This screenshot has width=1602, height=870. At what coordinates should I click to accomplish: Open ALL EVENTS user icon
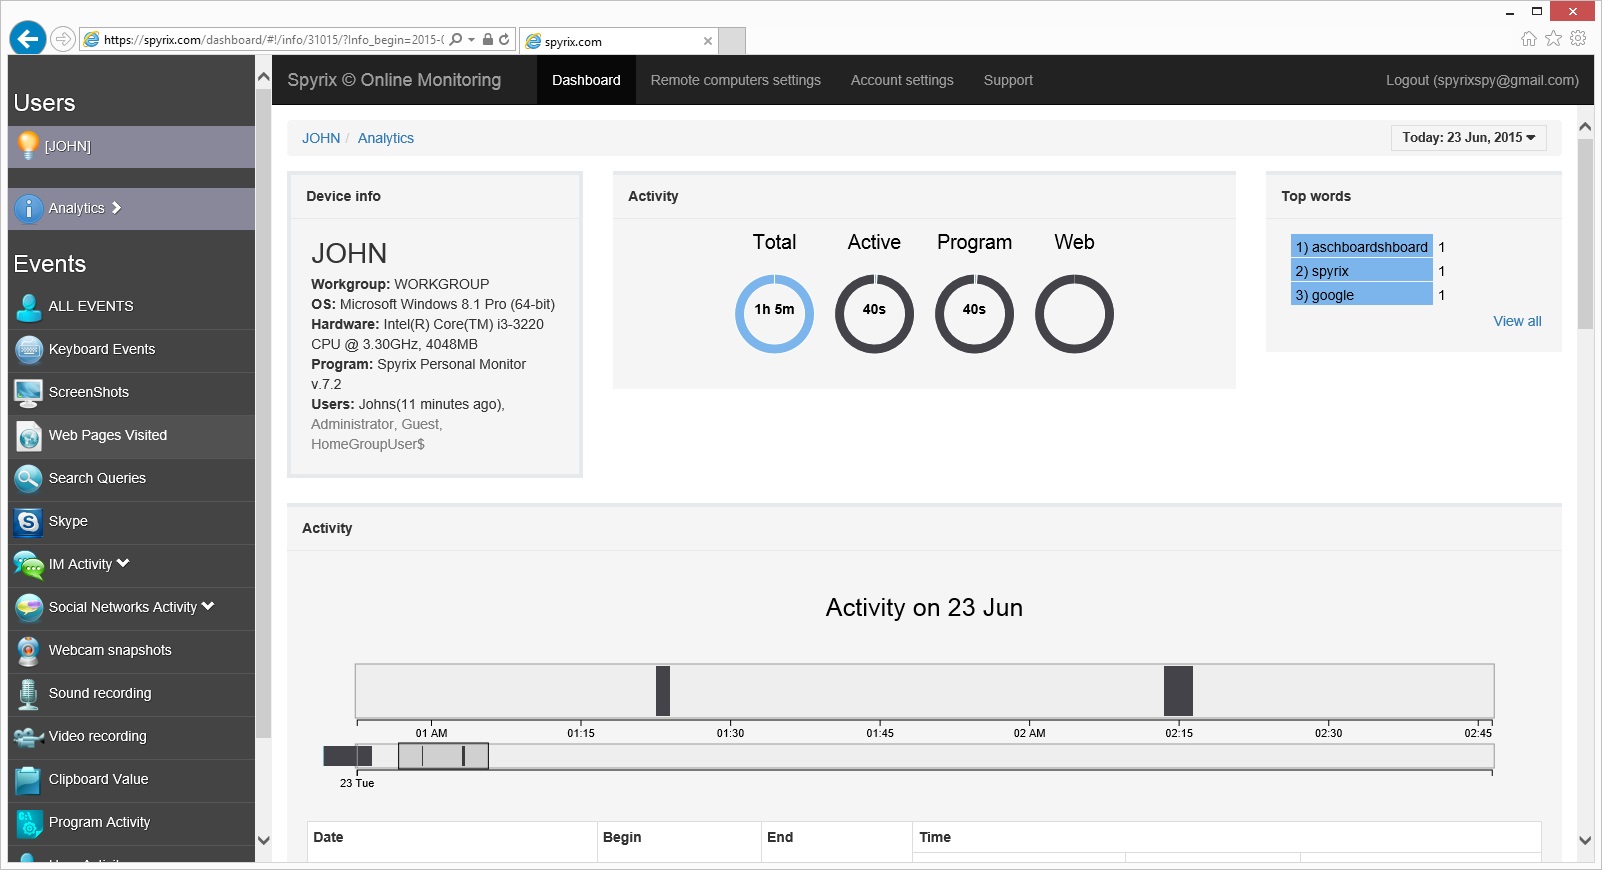click(x=28, y=306)
